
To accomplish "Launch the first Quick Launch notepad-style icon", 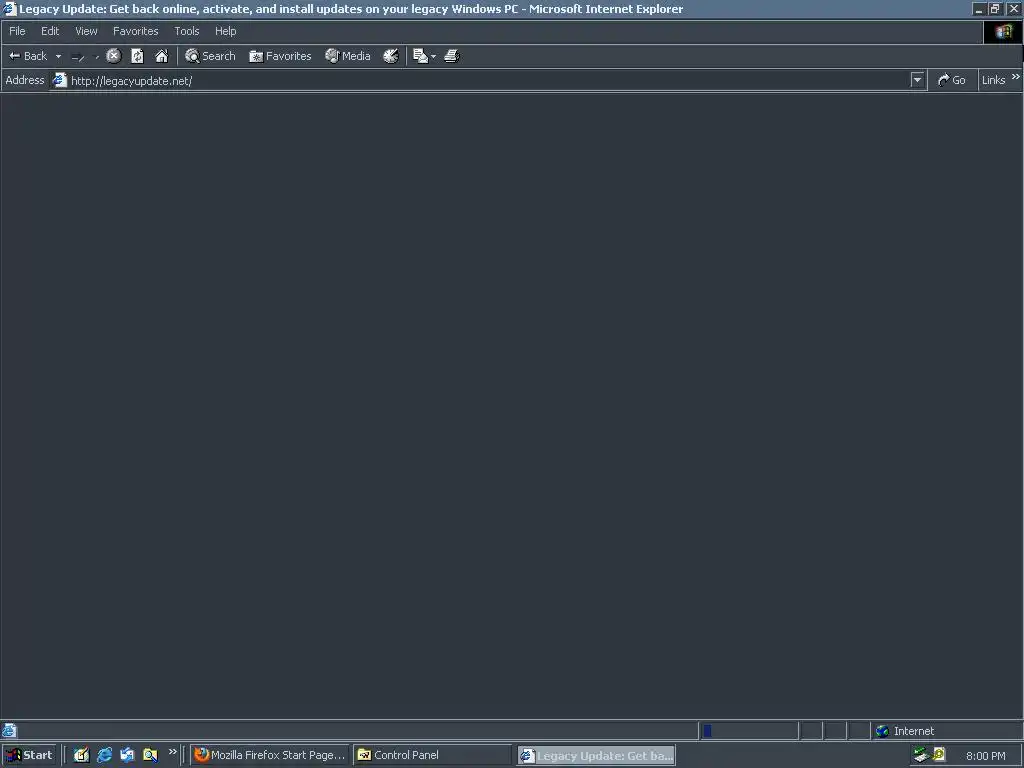I will click(x=81, y=755).
